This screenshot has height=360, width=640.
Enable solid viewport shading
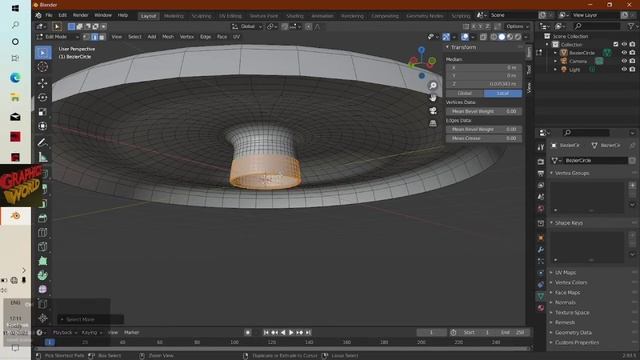click(502, 37)
